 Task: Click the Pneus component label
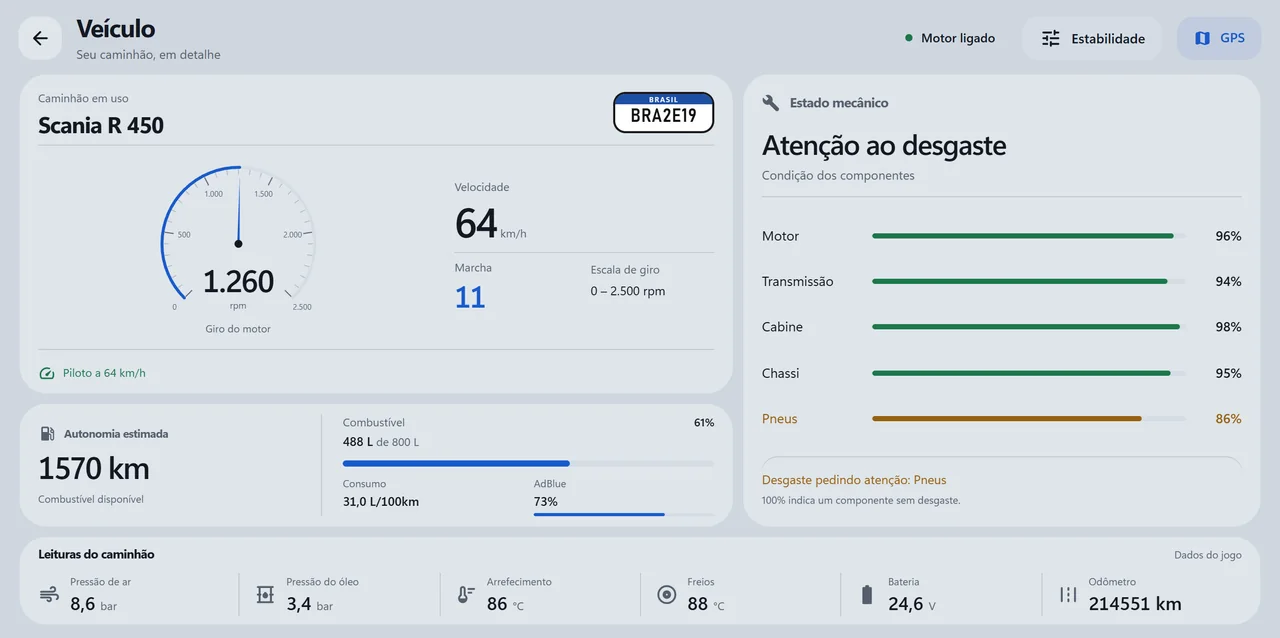[x=780, y=419]
